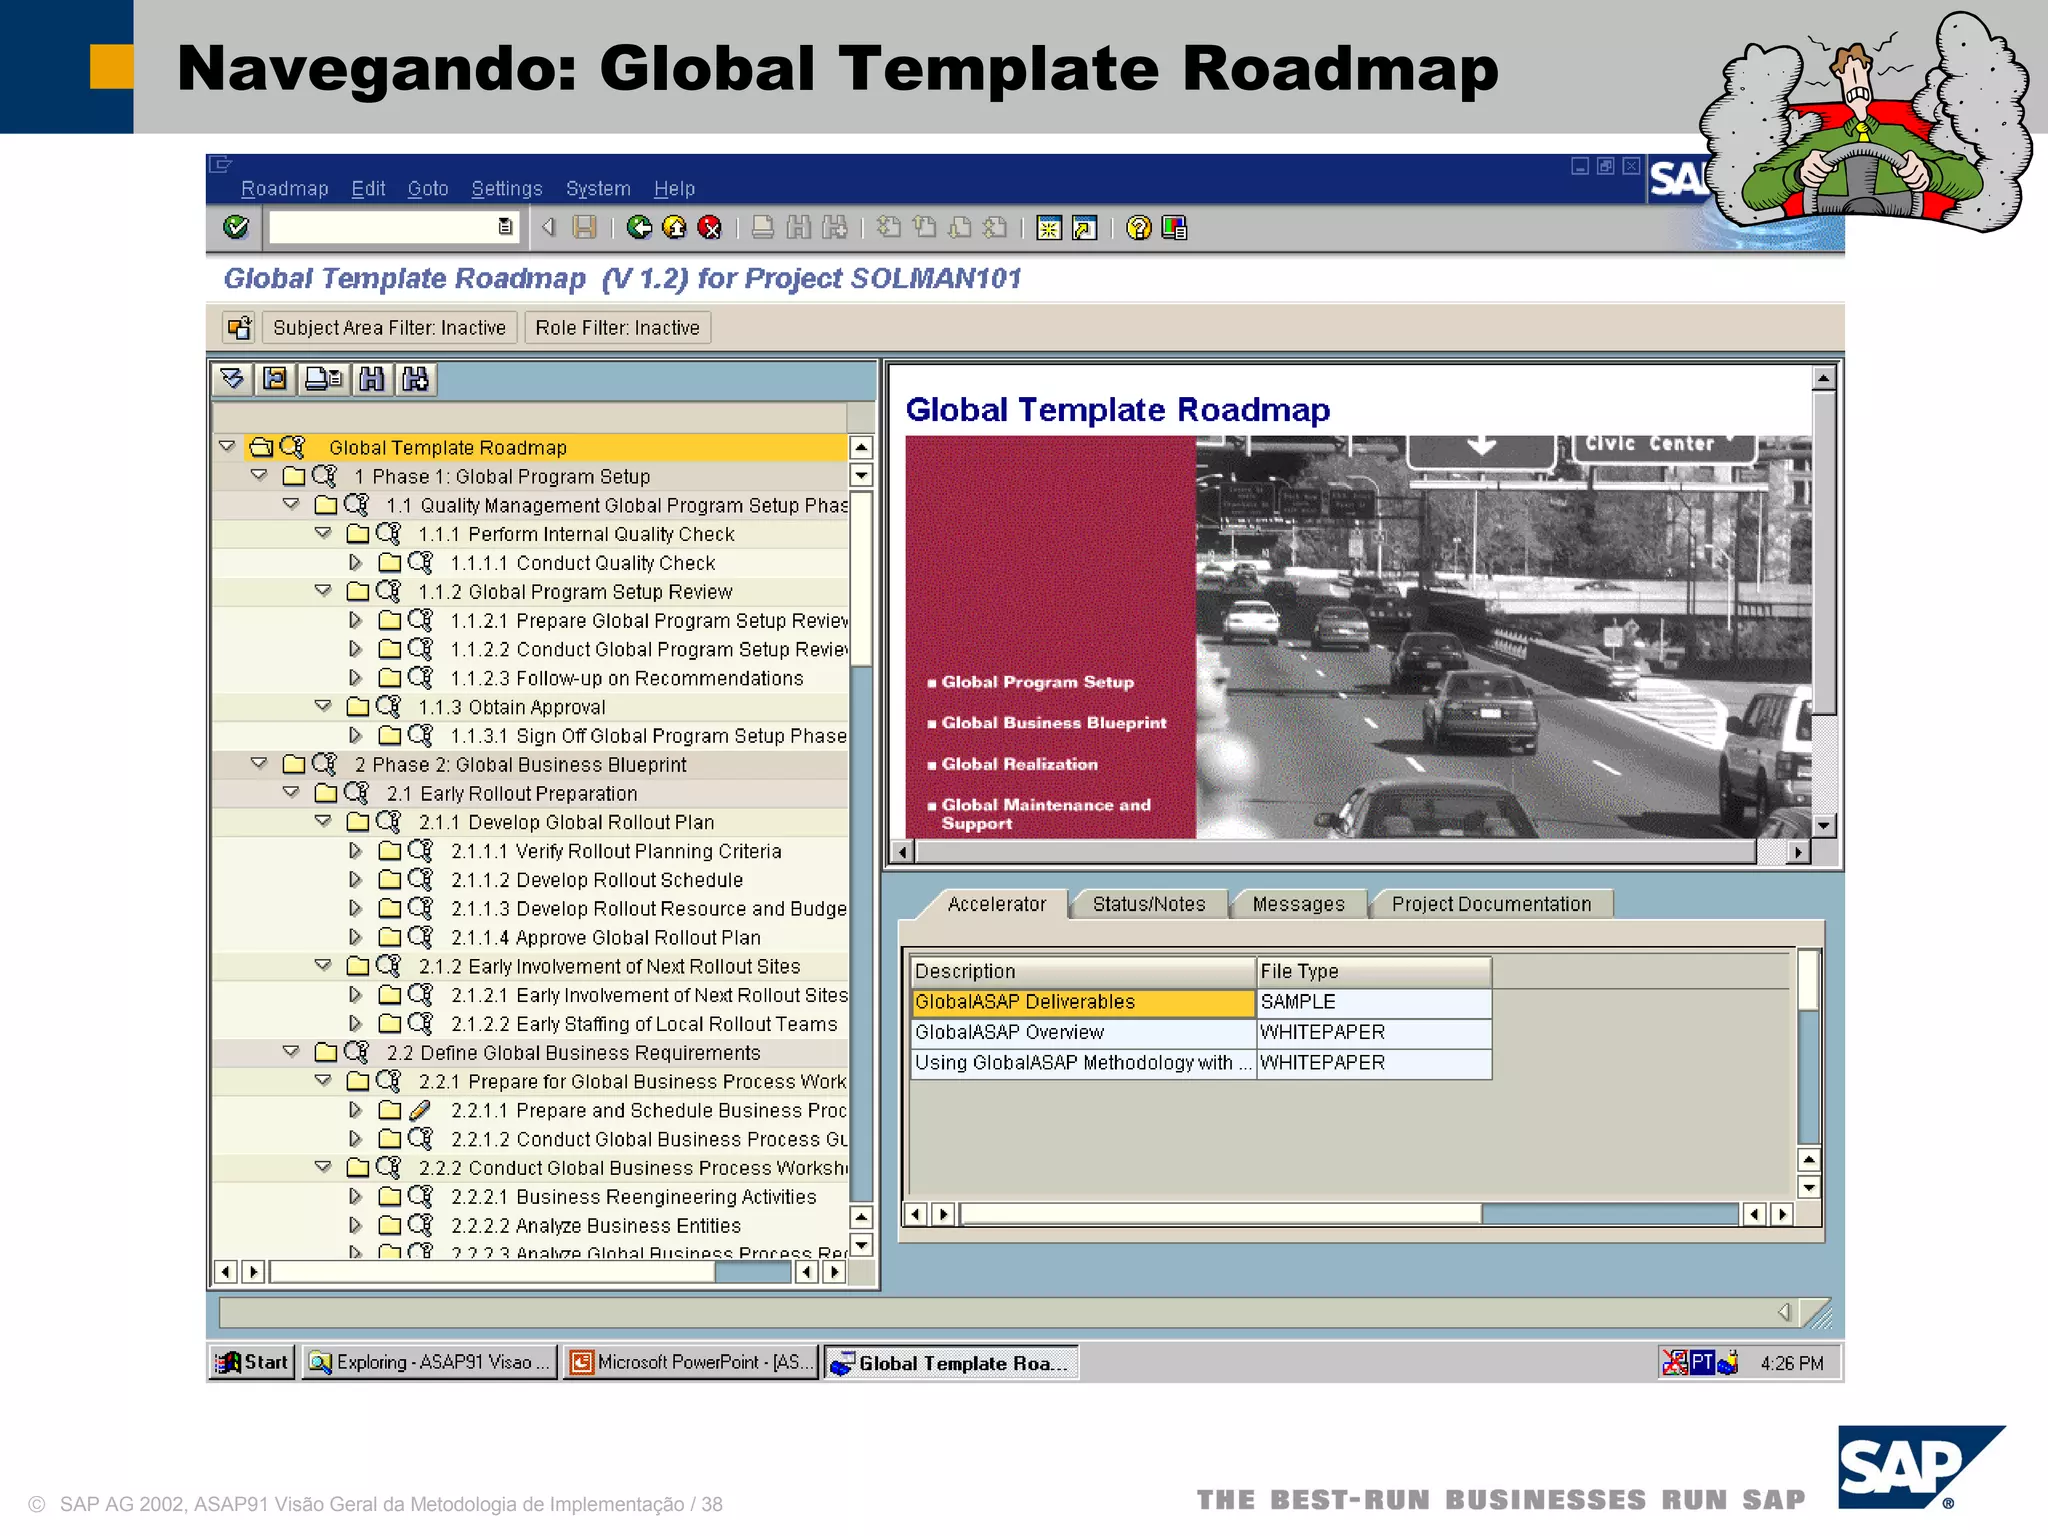The width and height of the screenshot is (2048, 1536).
Task: Click the Subject Area Filter: Inactive button
Action: (x=390, y=328)
